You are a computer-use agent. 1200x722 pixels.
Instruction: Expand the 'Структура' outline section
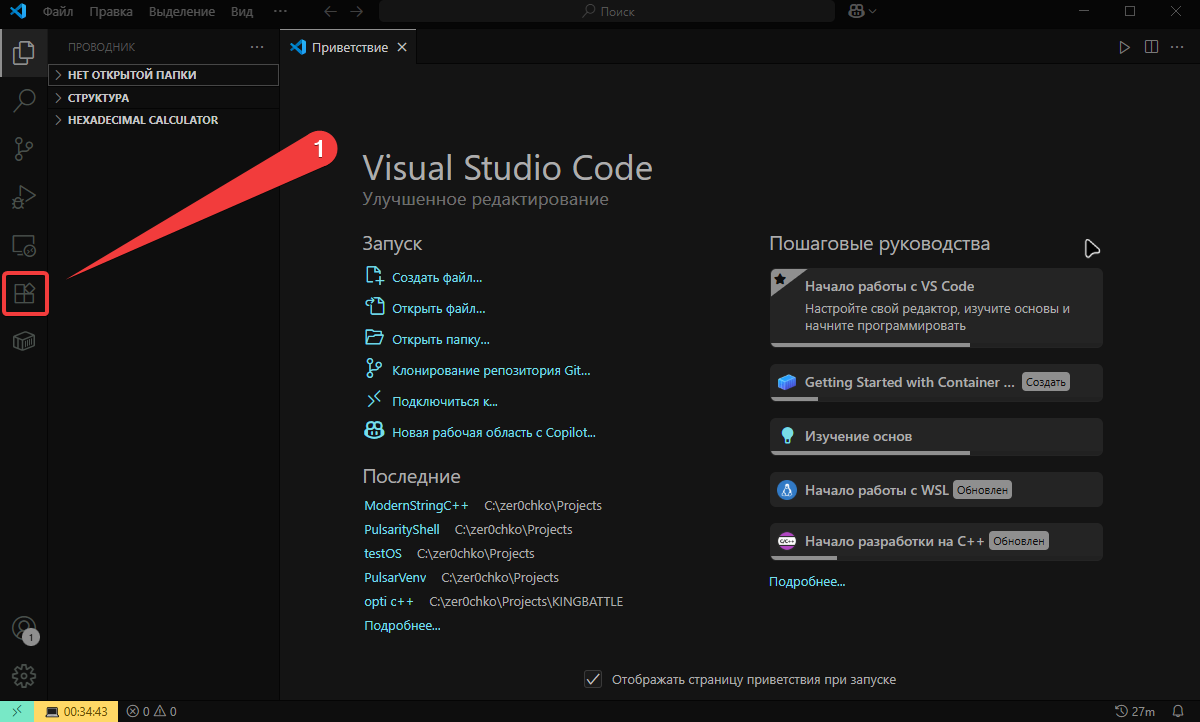98,98
